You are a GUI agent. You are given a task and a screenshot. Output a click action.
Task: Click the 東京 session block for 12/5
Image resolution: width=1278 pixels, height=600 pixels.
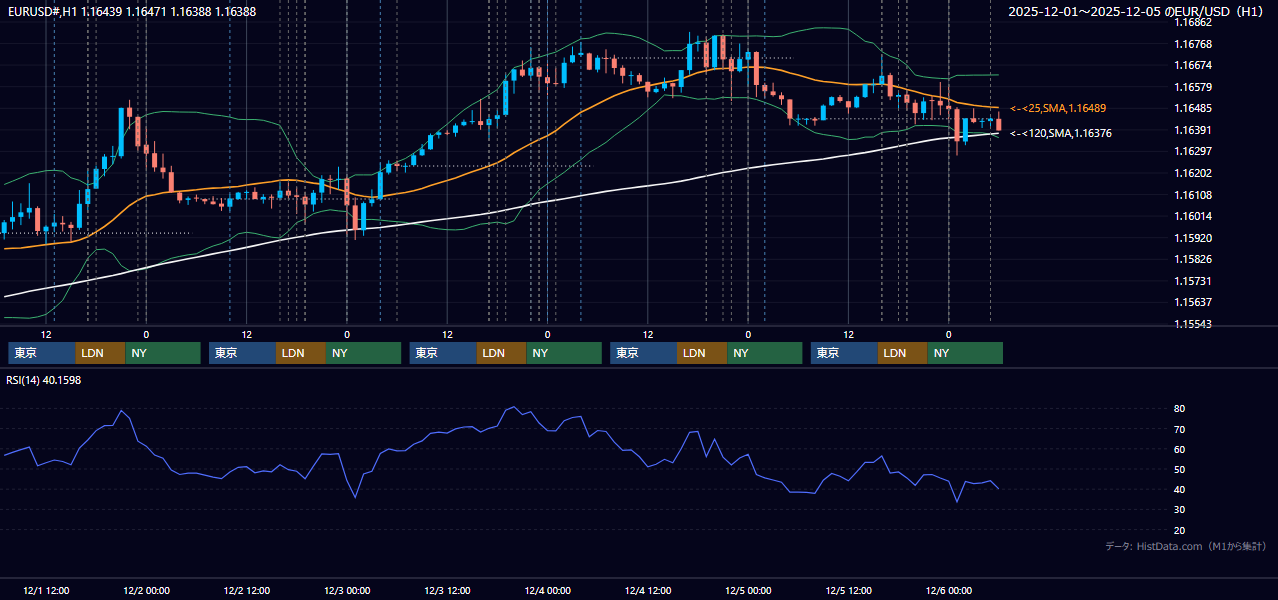[844, 353]
